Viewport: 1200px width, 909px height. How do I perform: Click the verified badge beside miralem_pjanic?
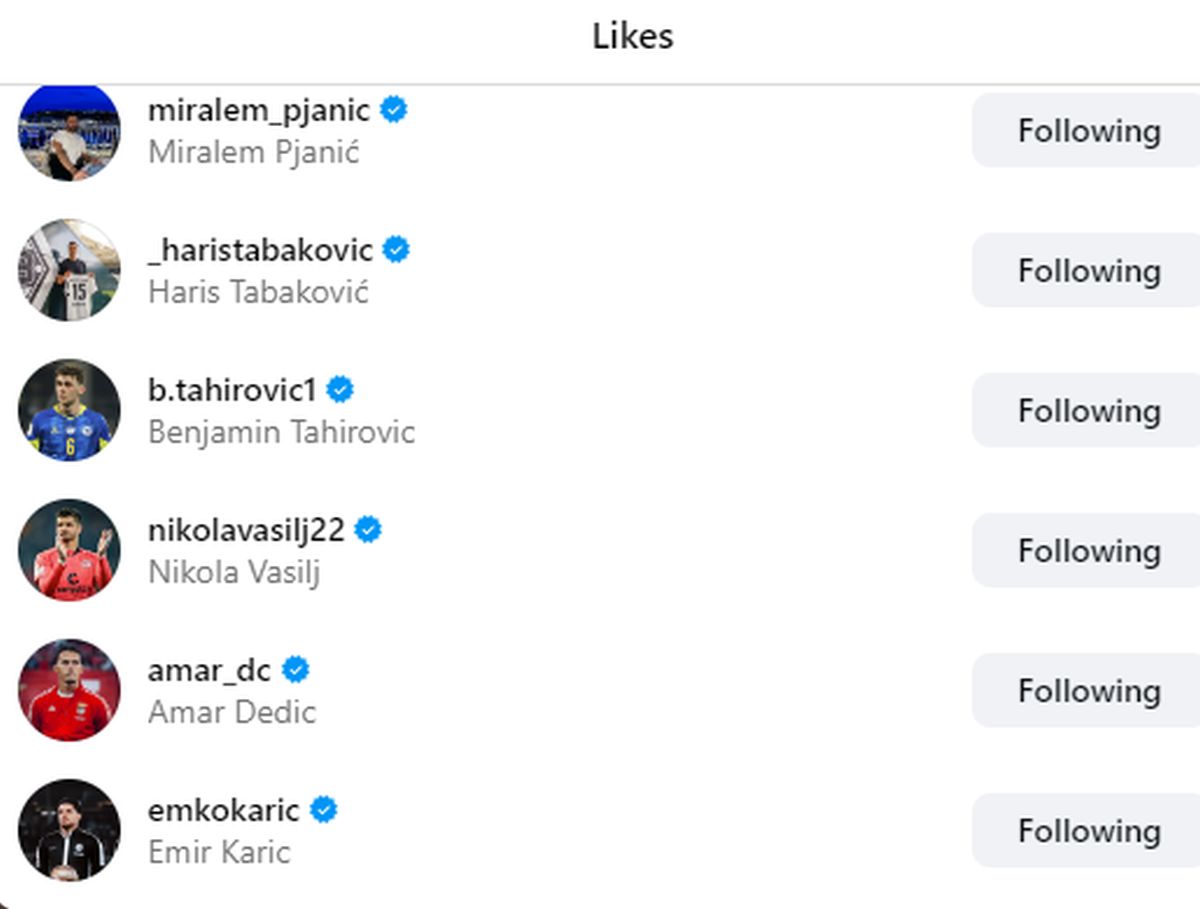(394, 110)
